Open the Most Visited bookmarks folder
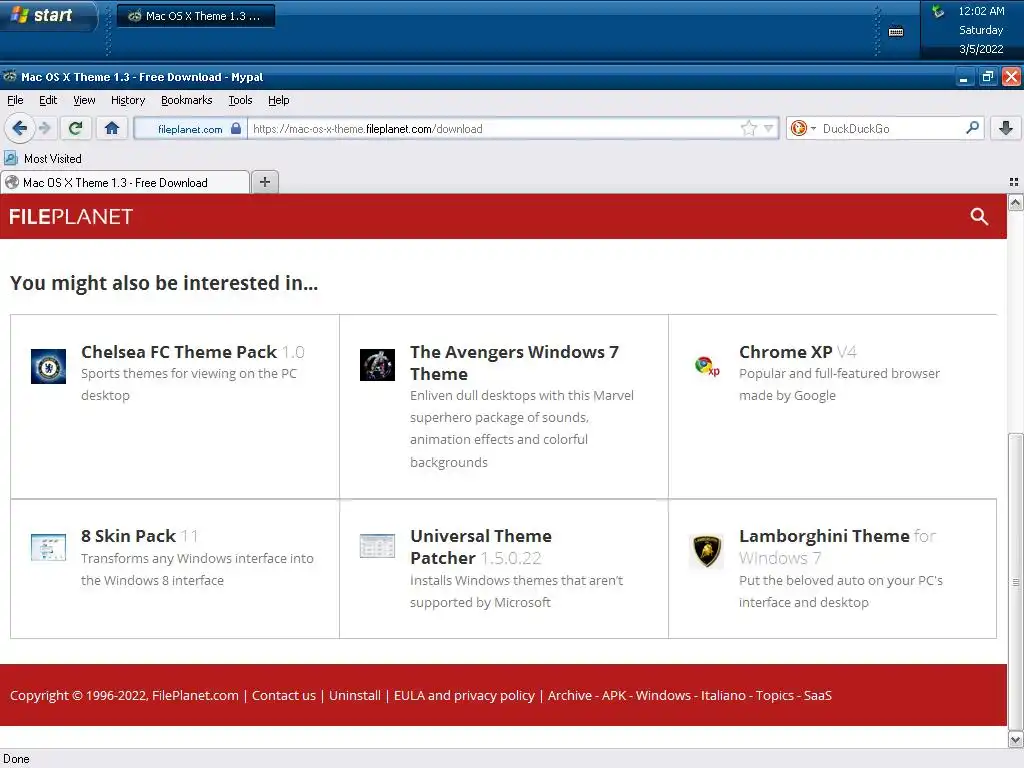 [43, 159]
